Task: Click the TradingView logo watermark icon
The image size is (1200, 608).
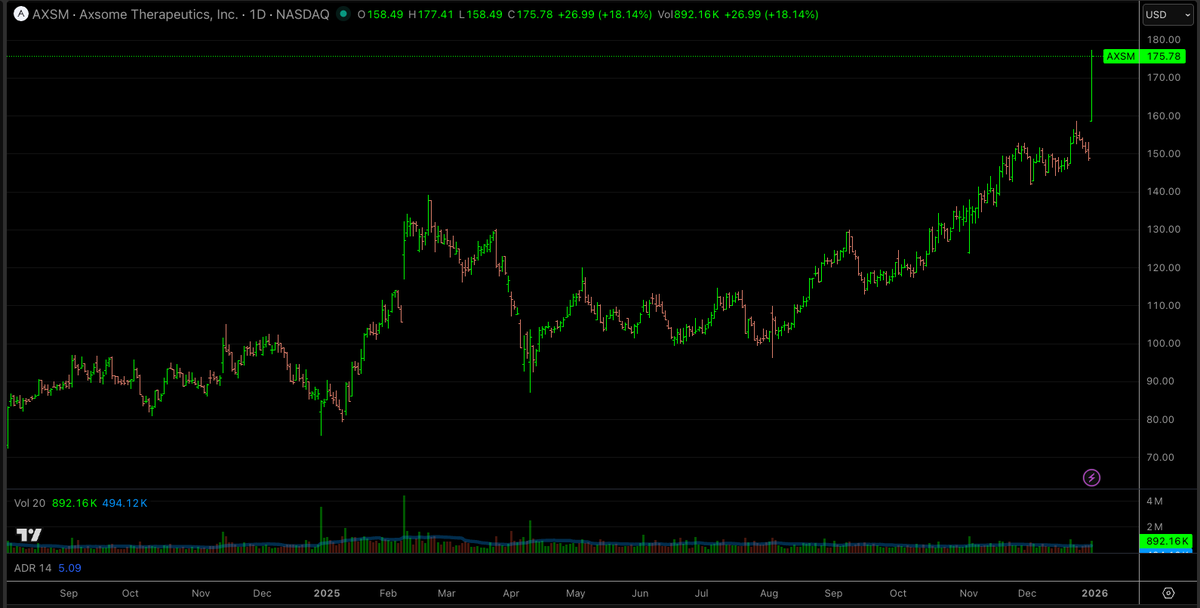Action: [x=29, y=534]
